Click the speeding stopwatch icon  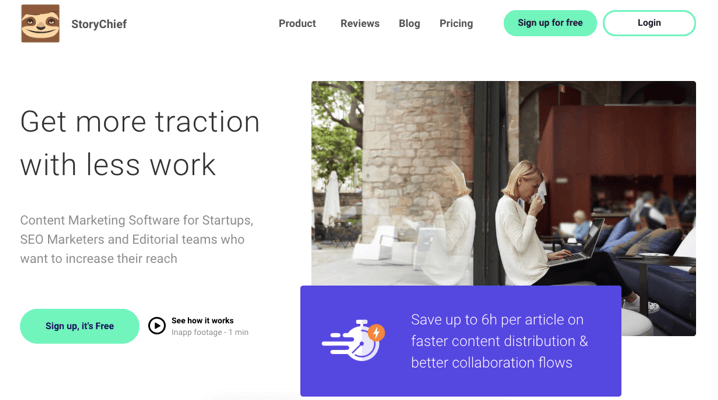click(x=353, y=341)
